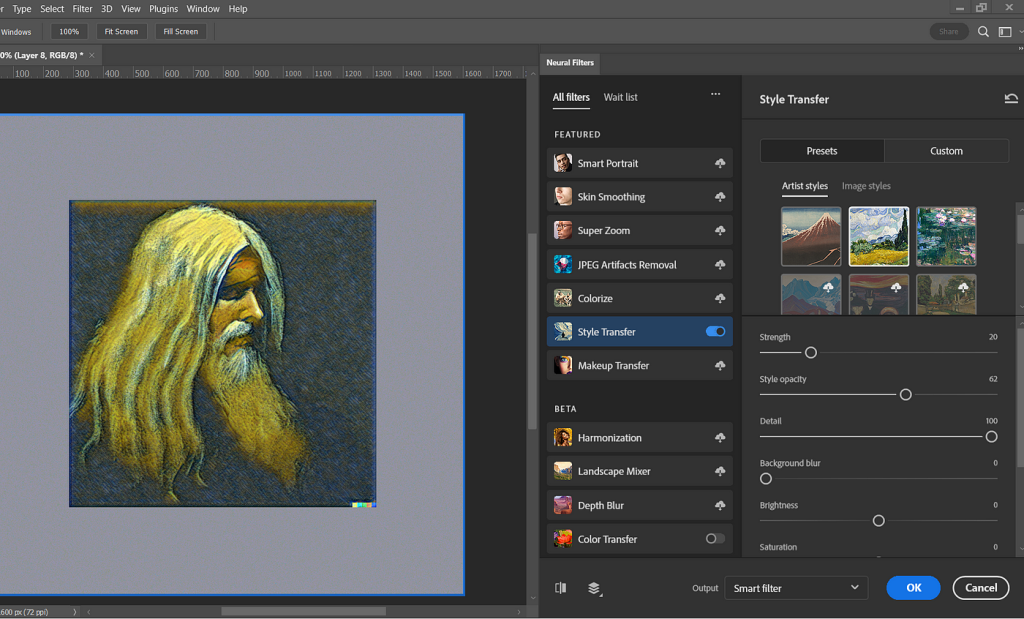Select the Presets tab in Style Transfer
This screenshot has width=1024, height=619.
[822, 151]
